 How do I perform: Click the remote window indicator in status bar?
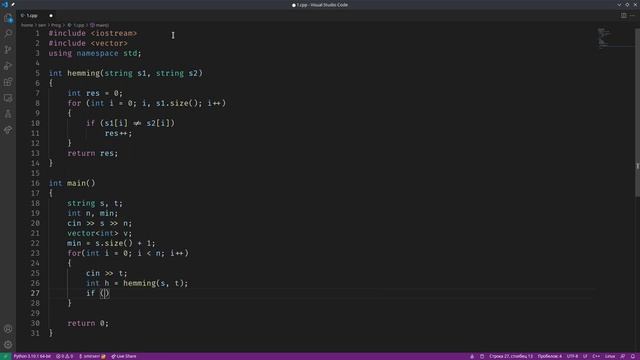(5, 356)
